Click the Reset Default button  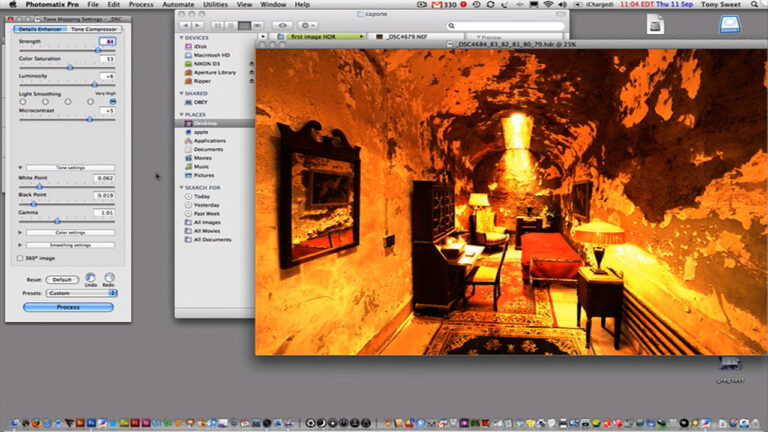(63, 279)
